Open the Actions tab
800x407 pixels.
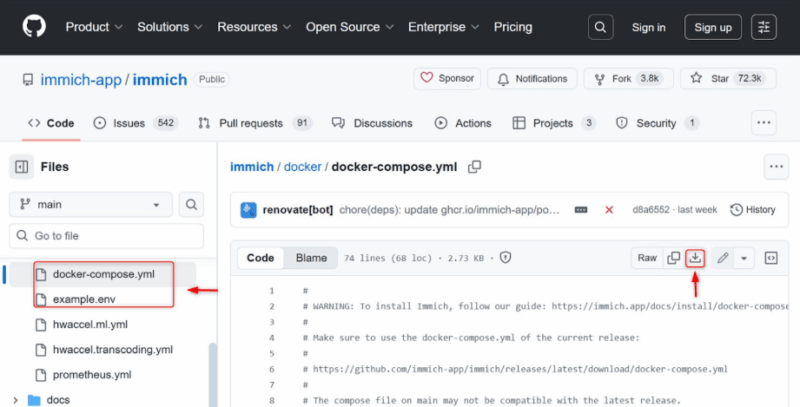point(463,123)
